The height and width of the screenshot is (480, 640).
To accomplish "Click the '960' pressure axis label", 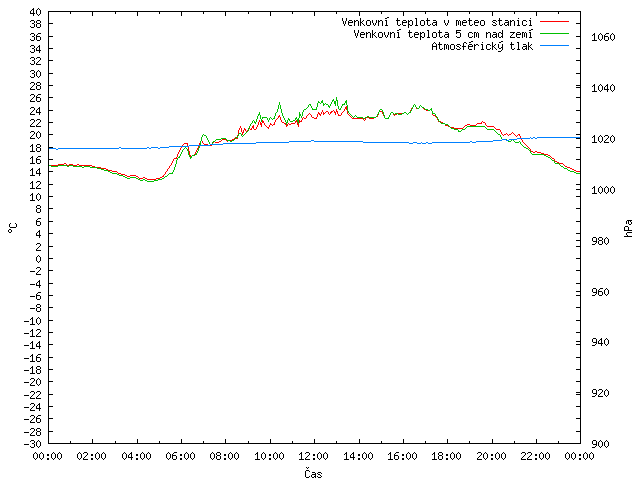I will click(x=600, y=292).
